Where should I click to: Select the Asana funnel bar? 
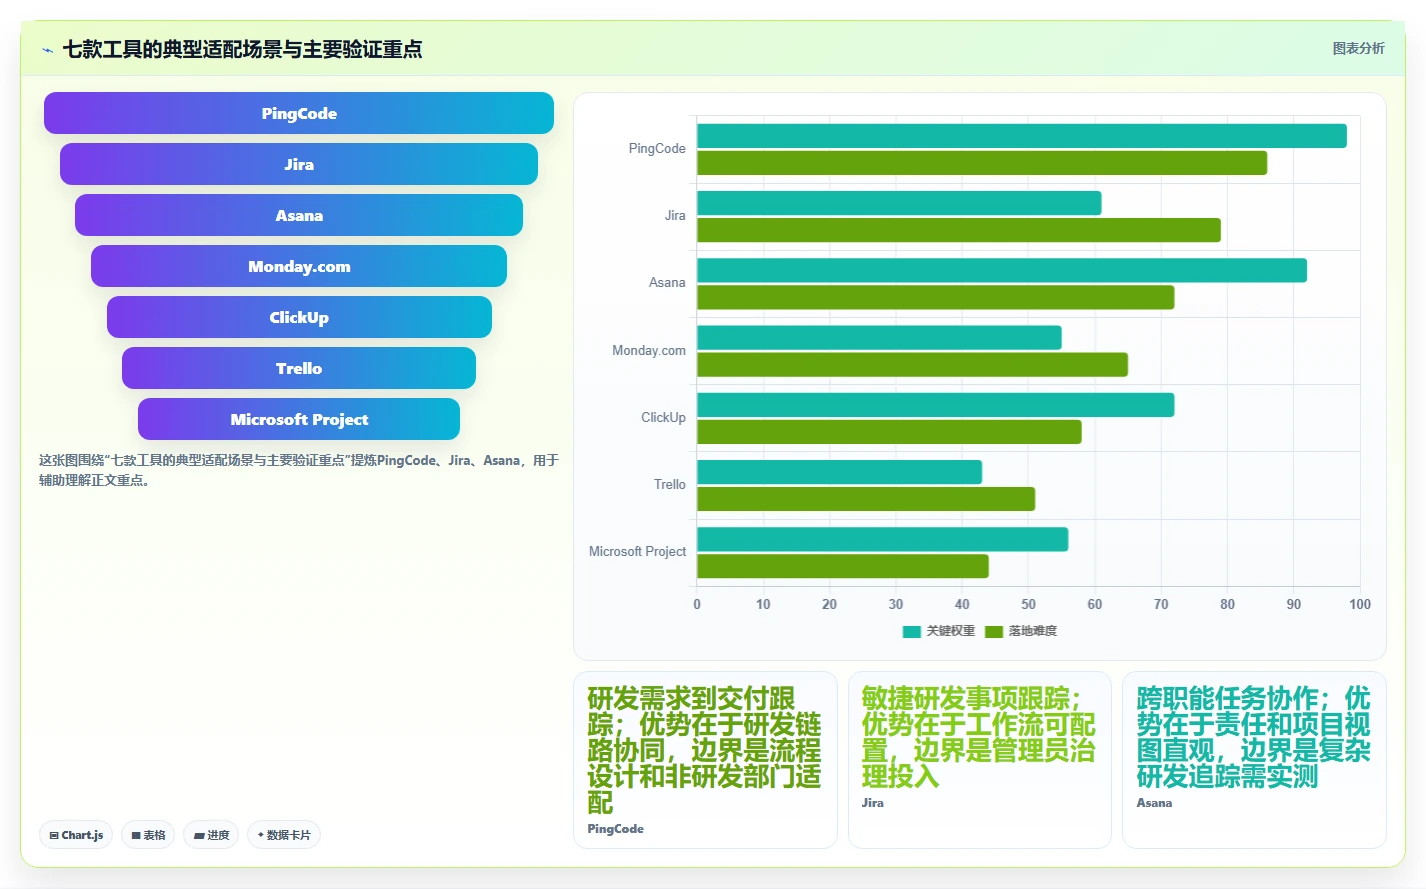(299, 215)
